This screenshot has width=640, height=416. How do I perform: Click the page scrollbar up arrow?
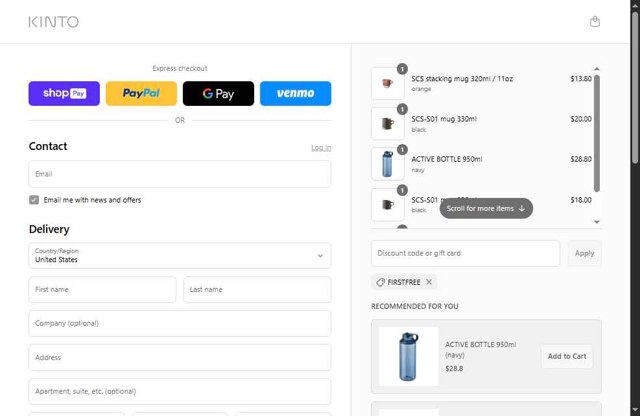[x=635, y=4]
